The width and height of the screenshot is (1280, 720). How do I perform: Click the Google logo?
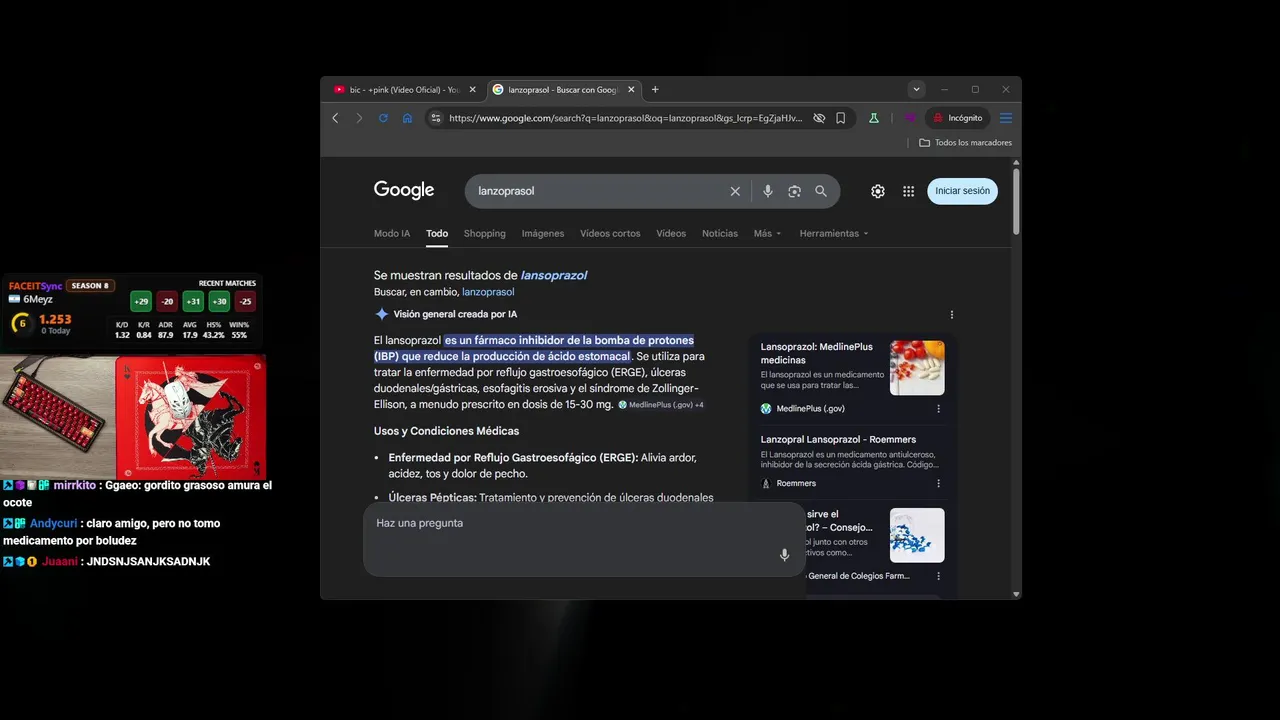404,190
